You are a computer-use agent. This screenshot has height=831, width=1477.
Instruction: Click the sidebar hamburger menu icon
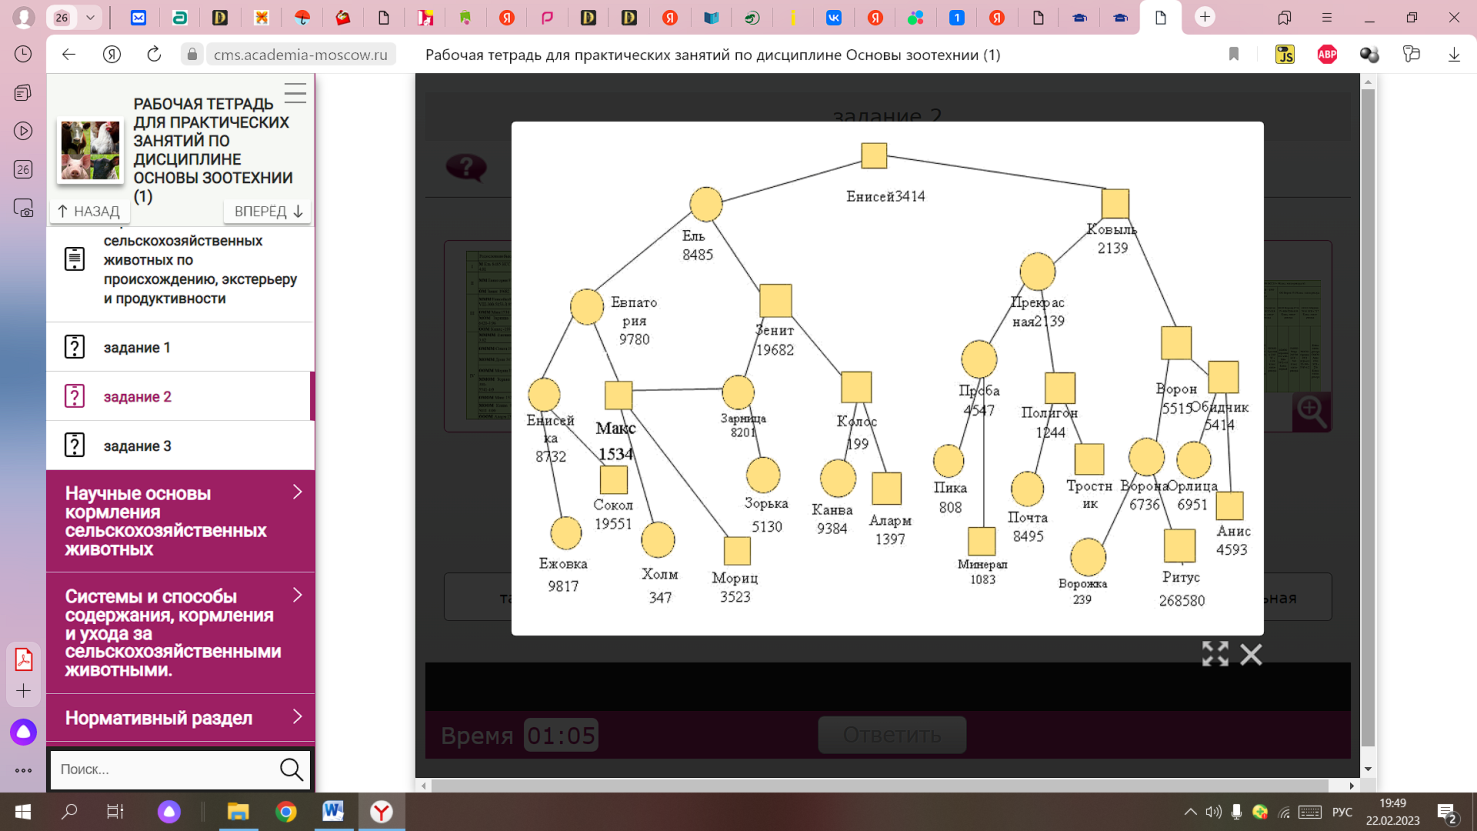[295, 93]
